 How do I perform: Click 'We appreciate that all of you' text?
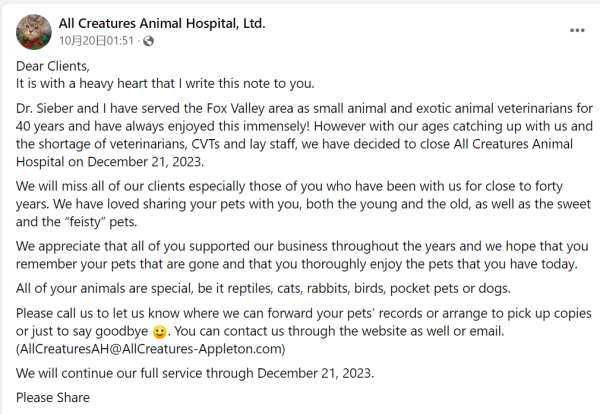(x=89, y=246)
